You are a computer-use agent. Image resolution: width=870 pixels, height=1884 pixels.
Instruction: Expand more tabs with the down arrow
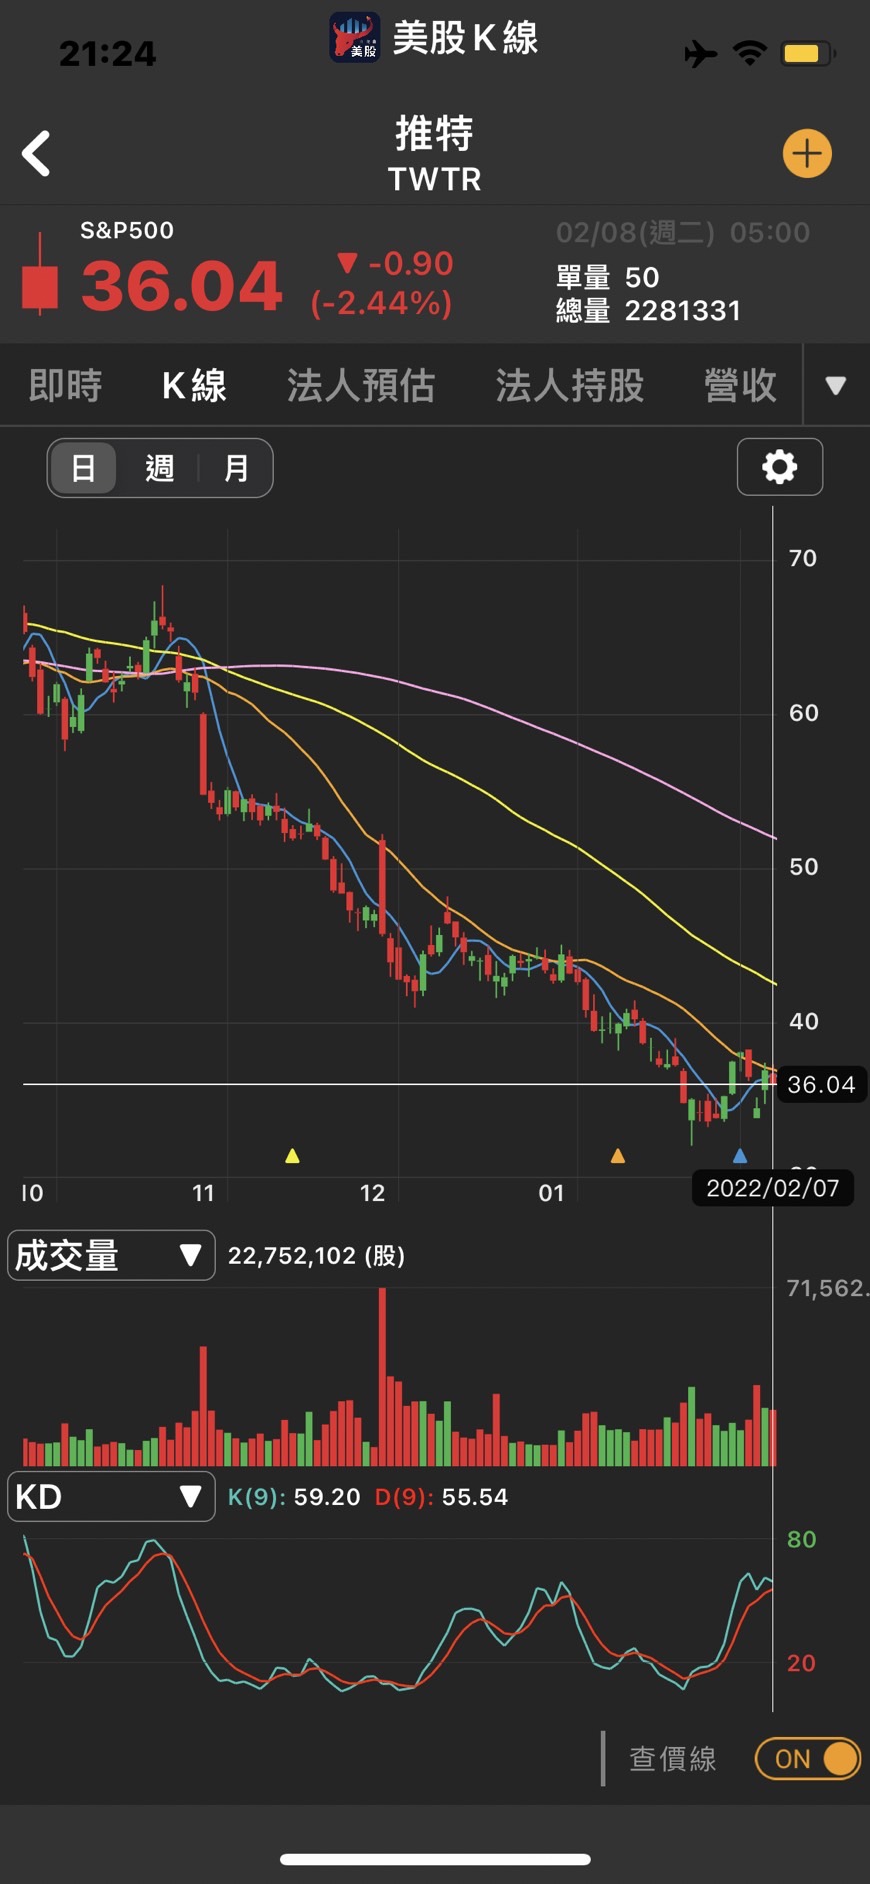pos(835,385)
